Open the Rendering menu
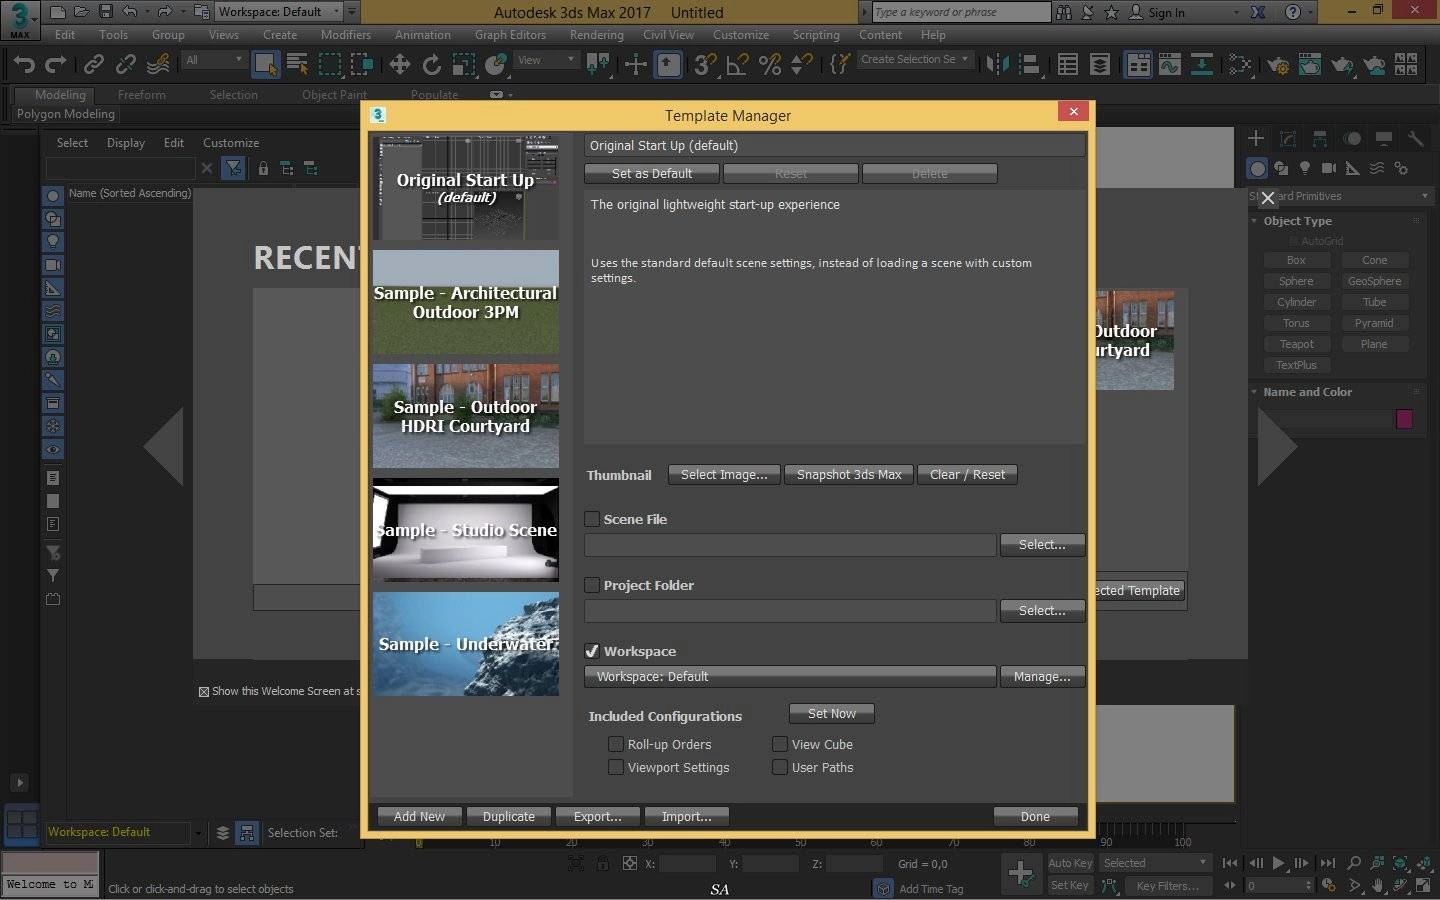 [x=596, y=35]
